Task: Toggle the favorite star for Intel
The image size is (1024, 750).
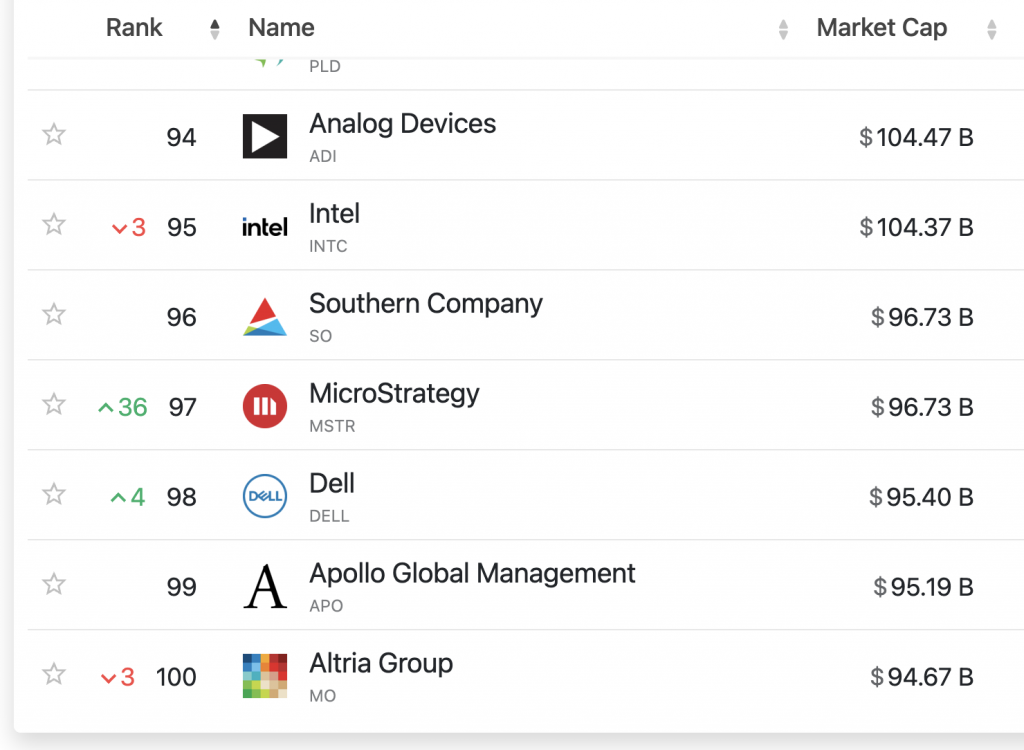Action: pos(54,225)
